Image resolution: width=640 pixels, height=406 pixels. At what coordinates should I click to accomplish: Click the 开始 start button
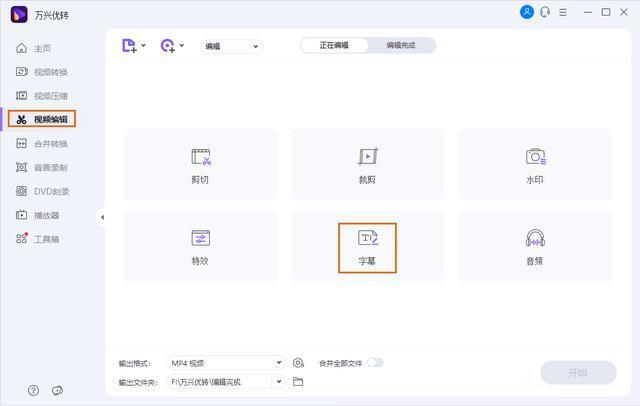578,373
